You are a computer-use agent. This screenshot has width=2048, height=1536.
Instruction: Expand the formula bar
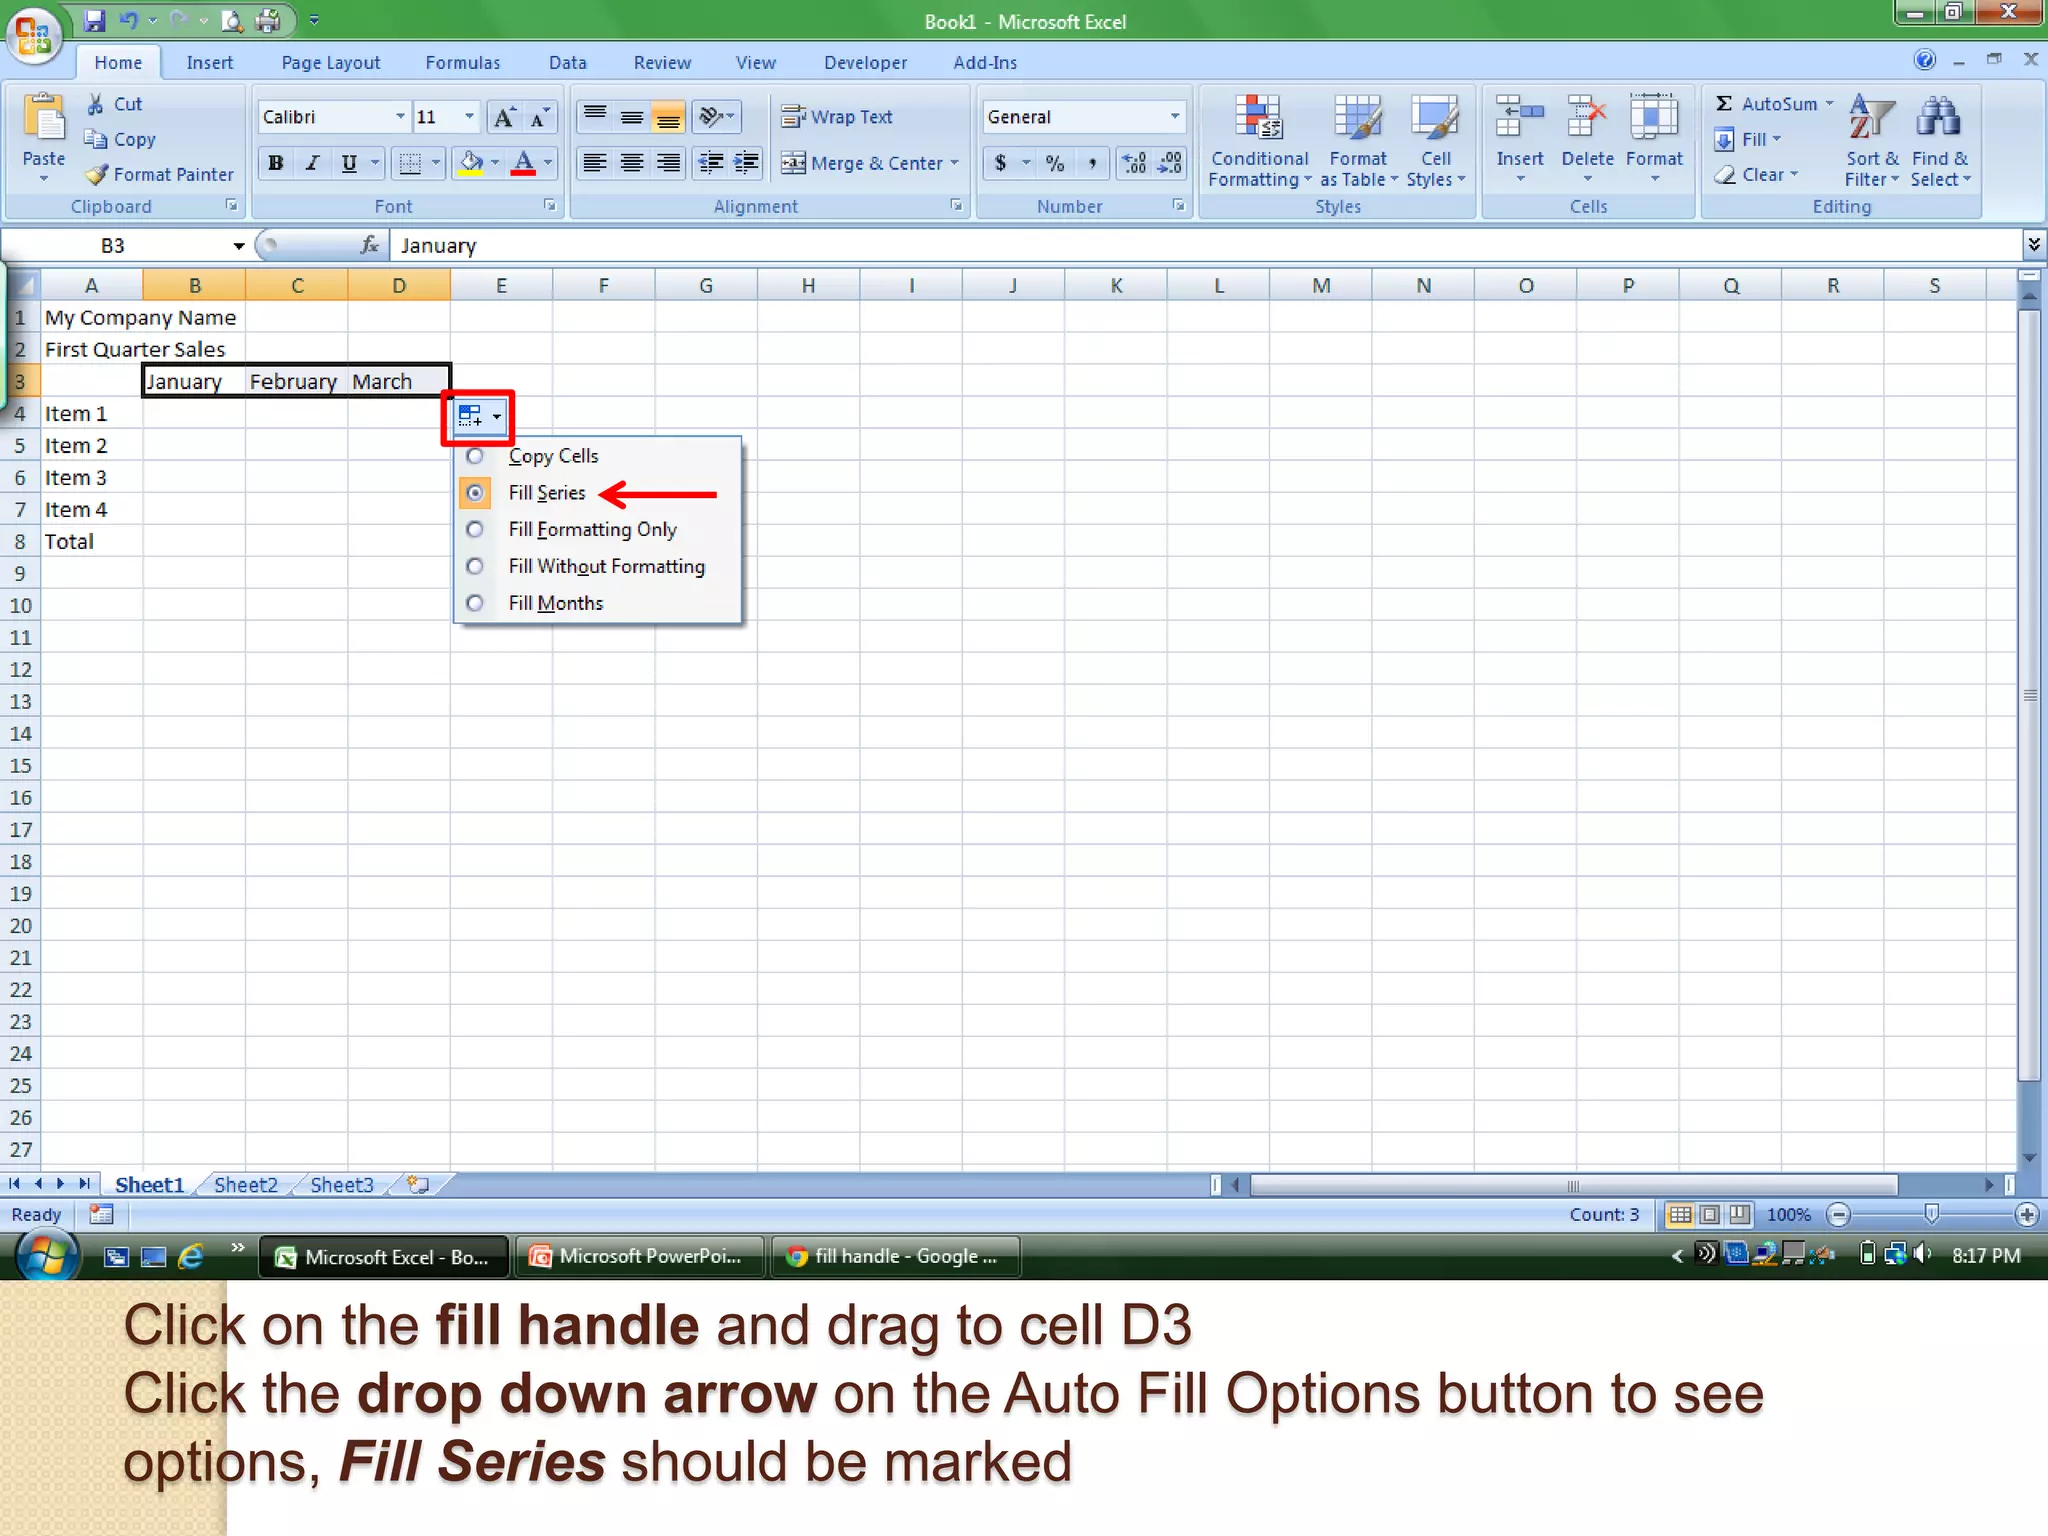click(x=2034, y=245)
